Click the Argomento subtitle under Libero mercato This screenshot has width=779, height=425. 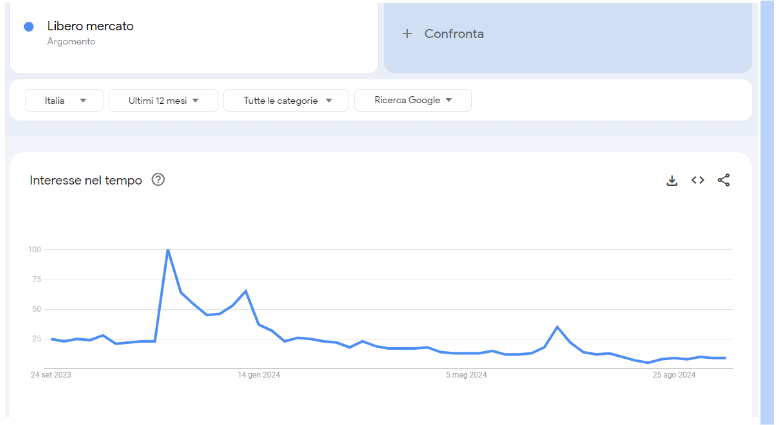pos(71,42)
